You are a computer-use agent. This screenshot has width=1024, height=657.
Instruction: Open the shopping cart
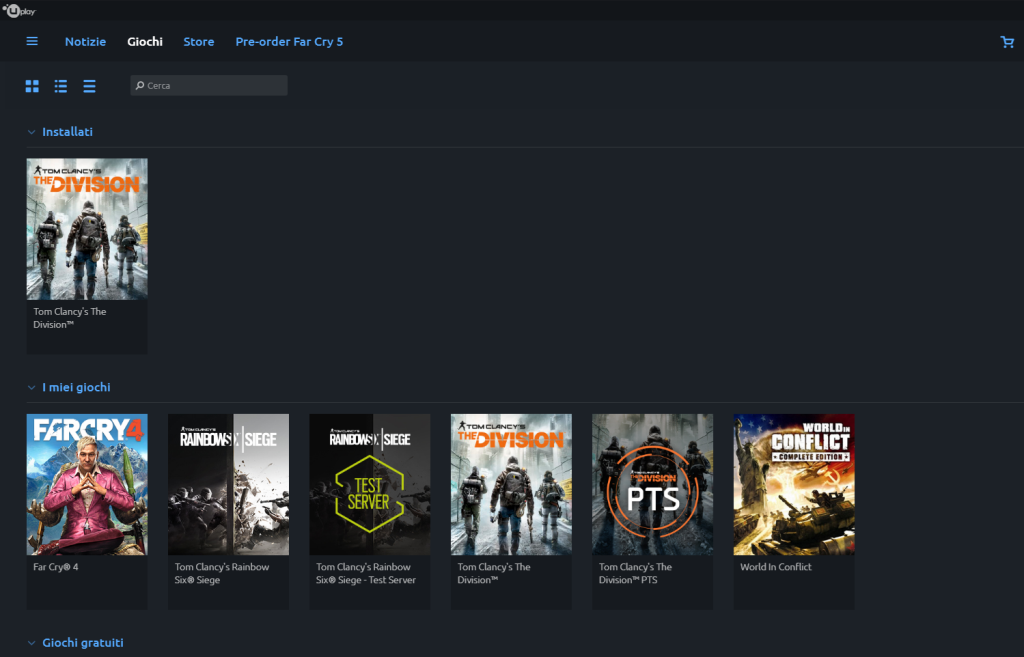point(1007,42)
